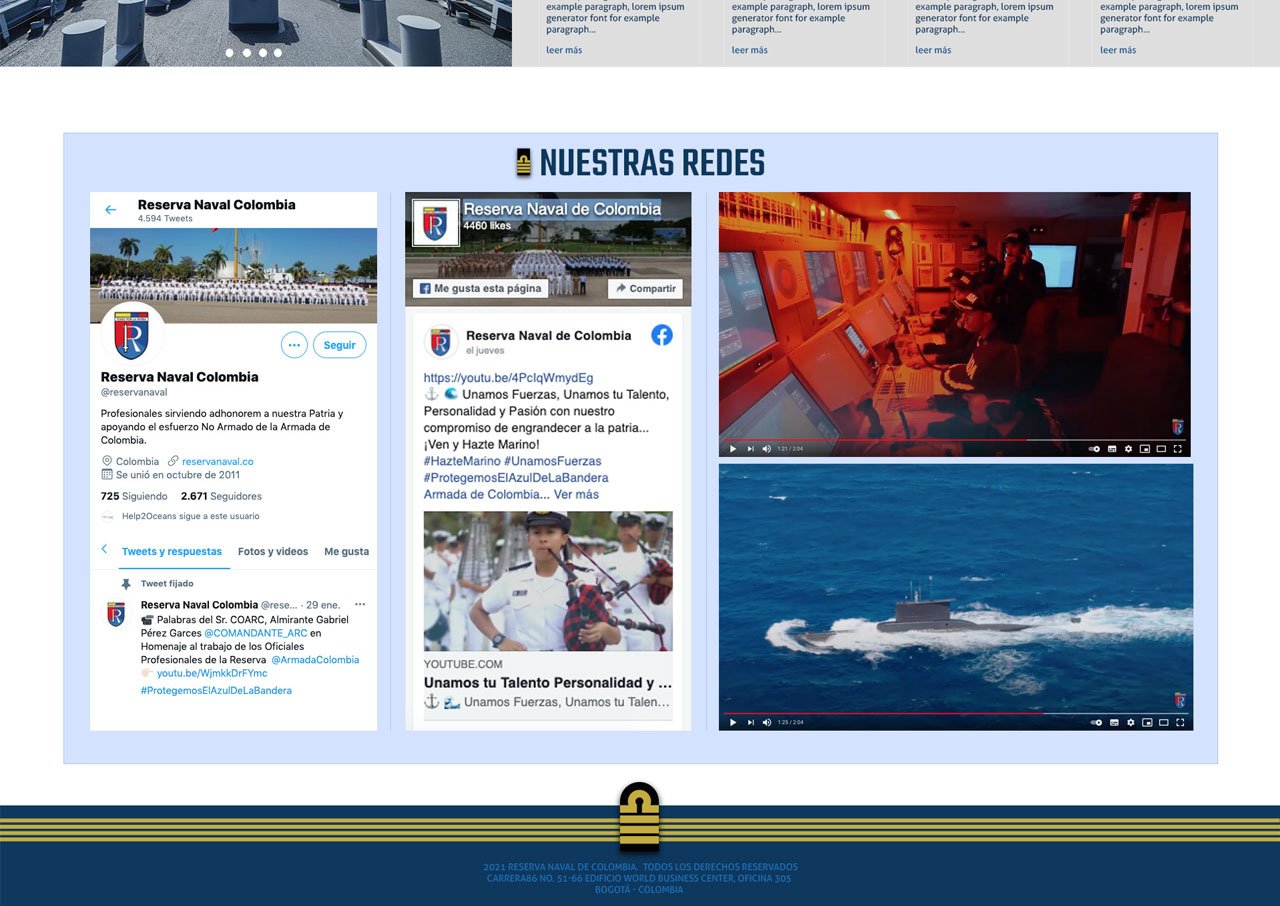Skip to next on the submarine video
Screen dimensions: 1280x906
[x=750, y=722]
